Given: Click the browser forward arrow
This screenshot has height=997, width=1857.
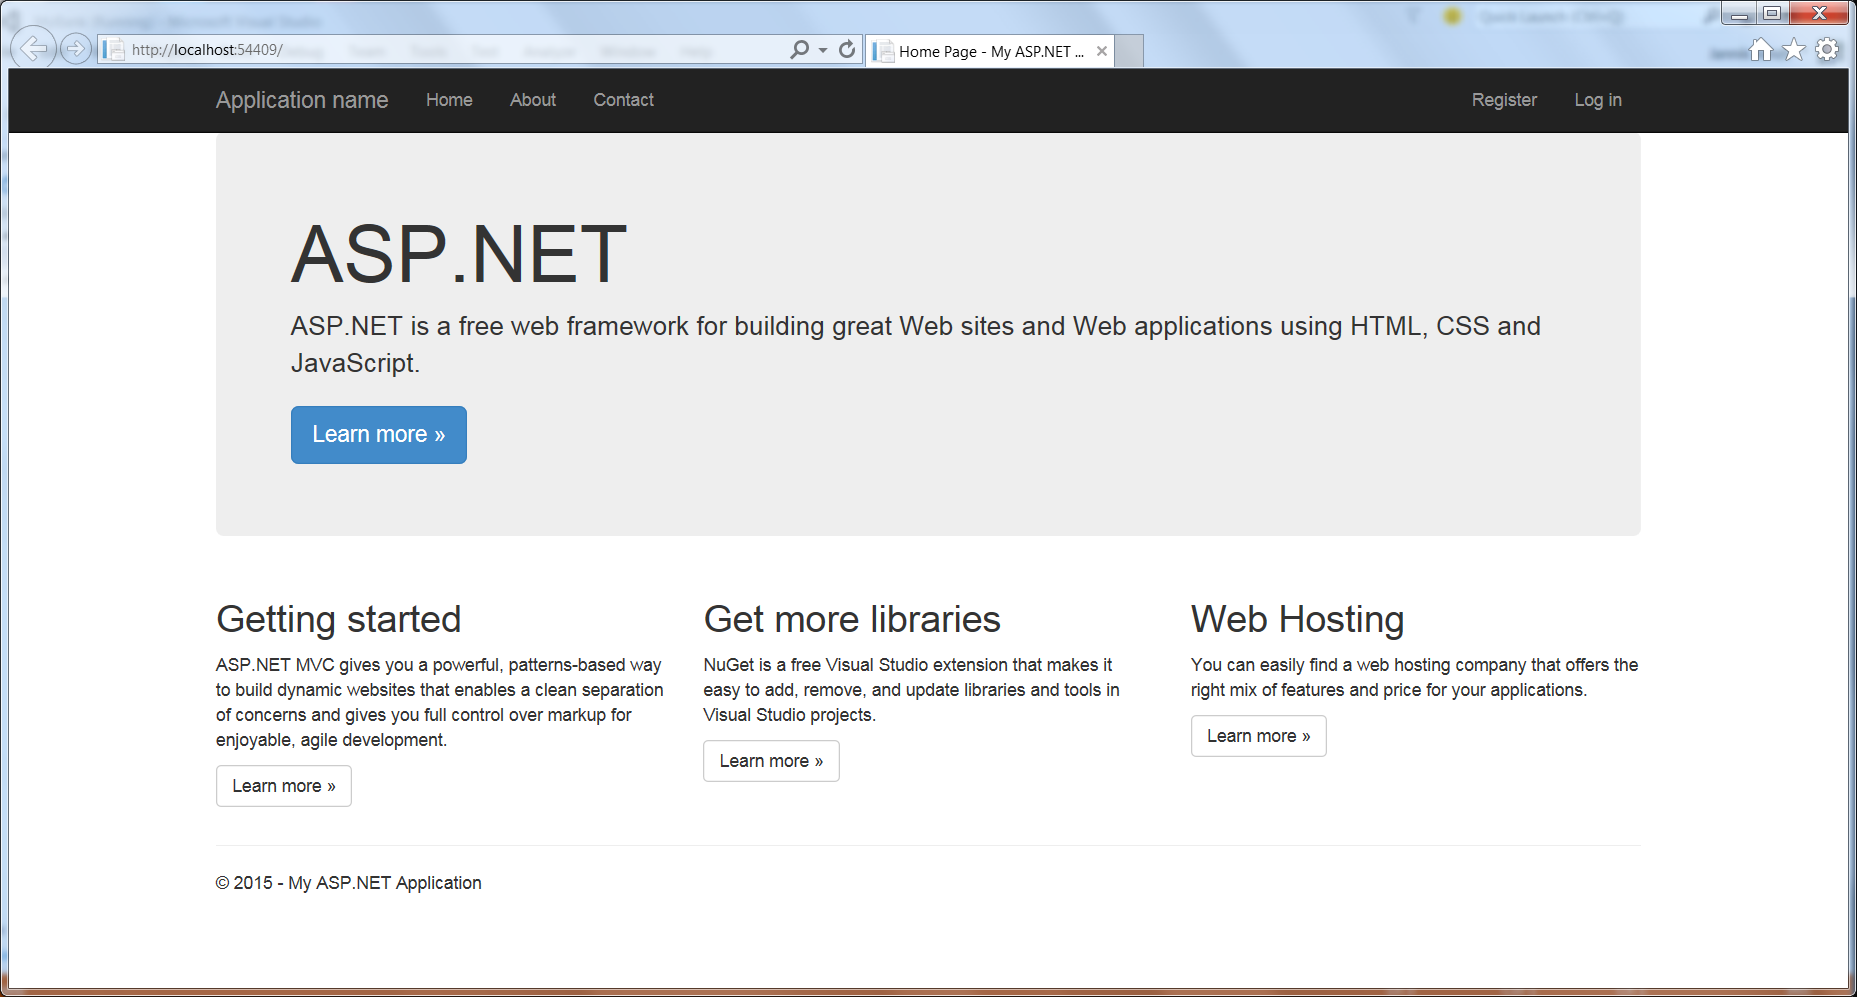Looking at the screenshot, I should point(76,48).
